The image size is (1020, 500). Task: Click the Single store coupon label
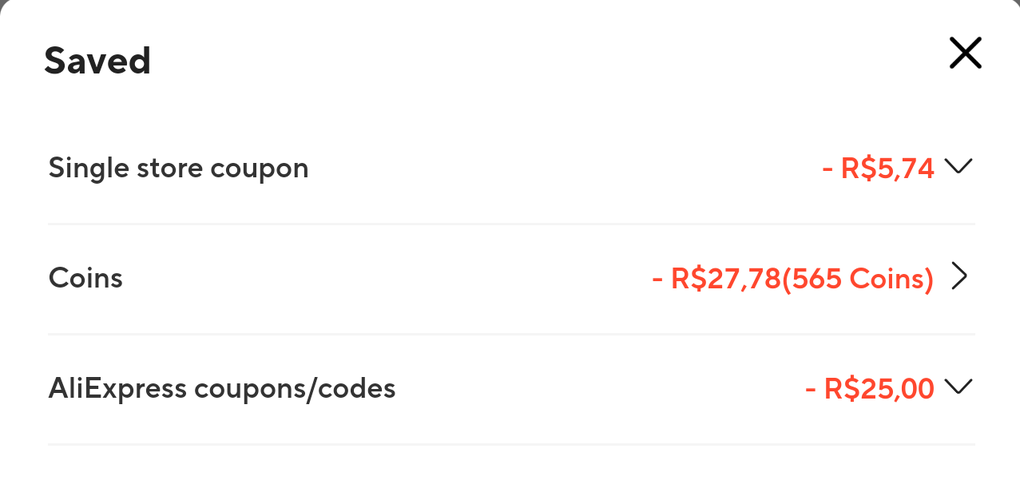178,168
